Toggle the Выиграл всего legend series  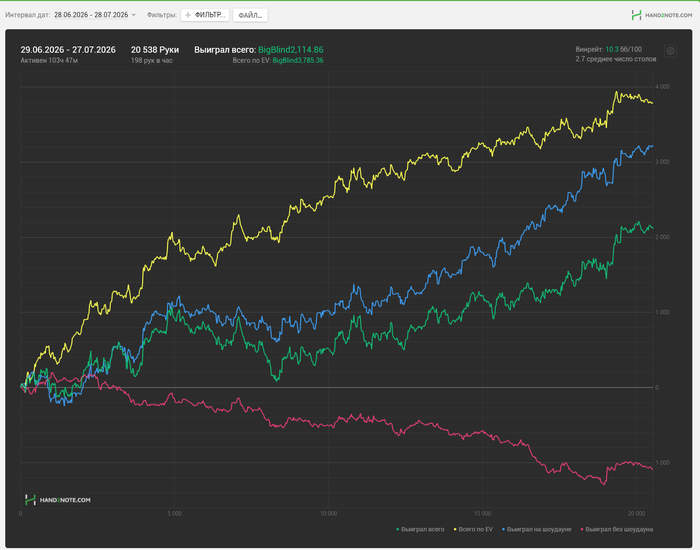coord(420,529)
